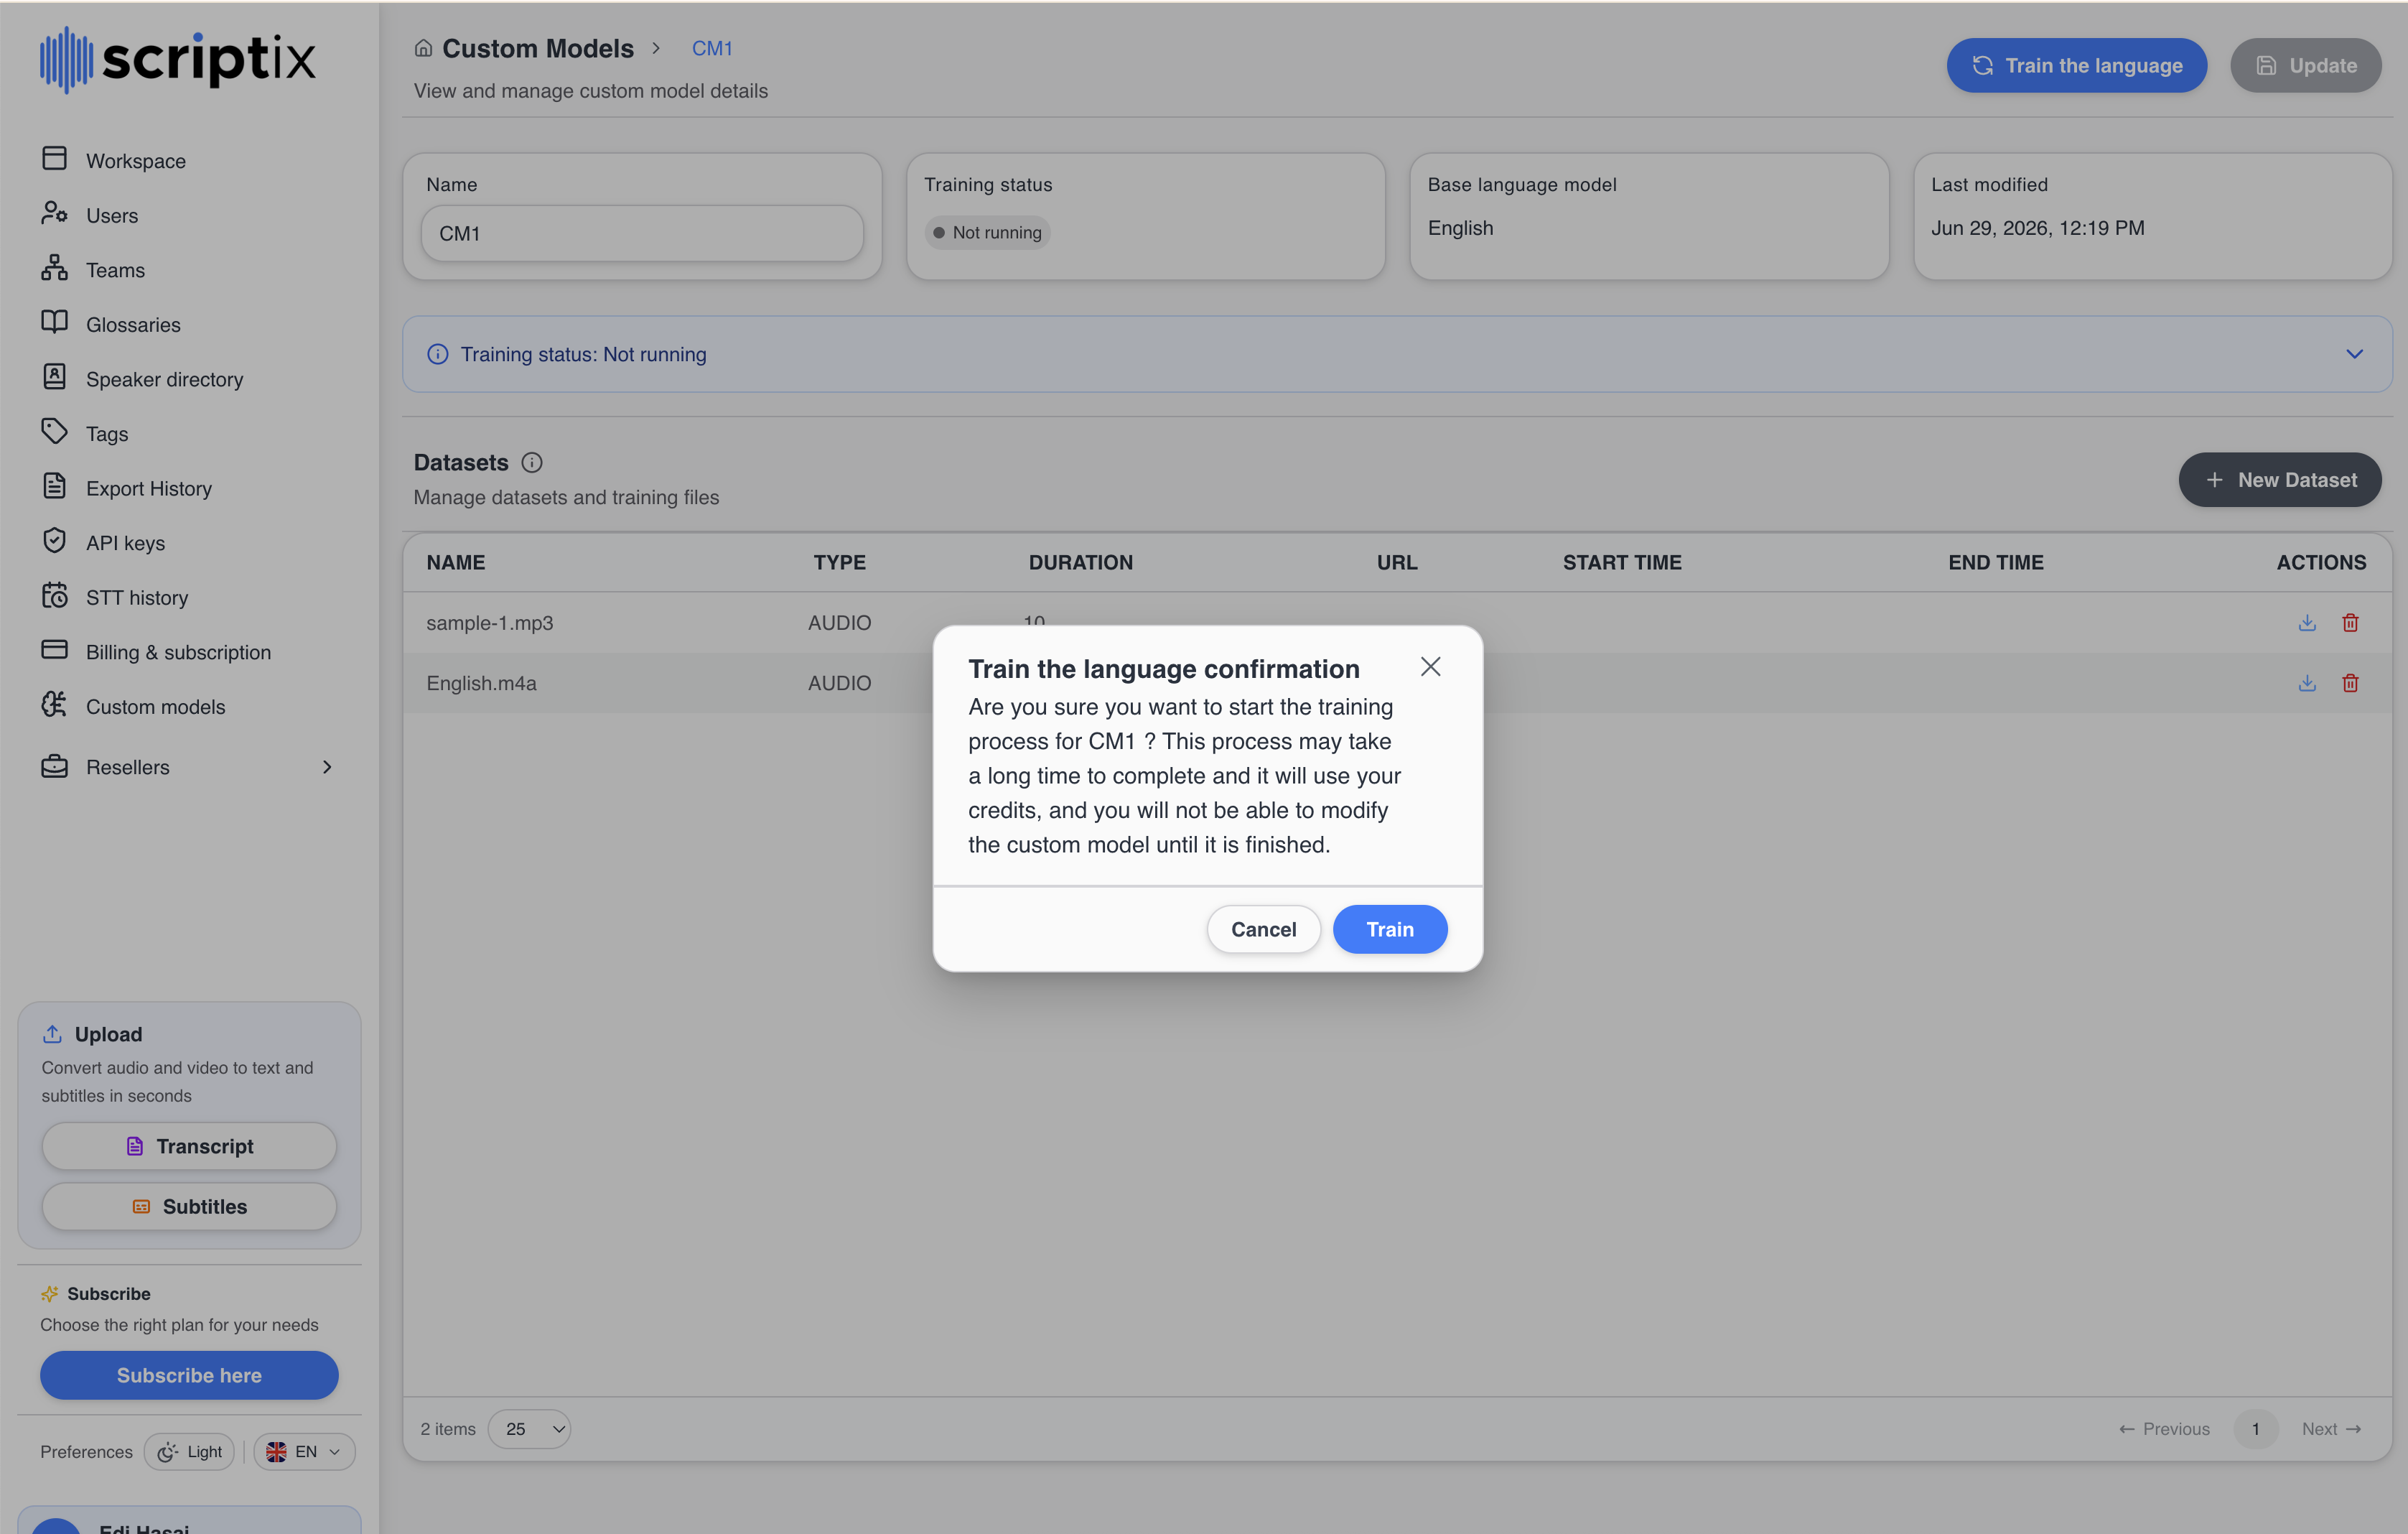
Task: Open the EN language dropdown
Action: click(304, 1452)
